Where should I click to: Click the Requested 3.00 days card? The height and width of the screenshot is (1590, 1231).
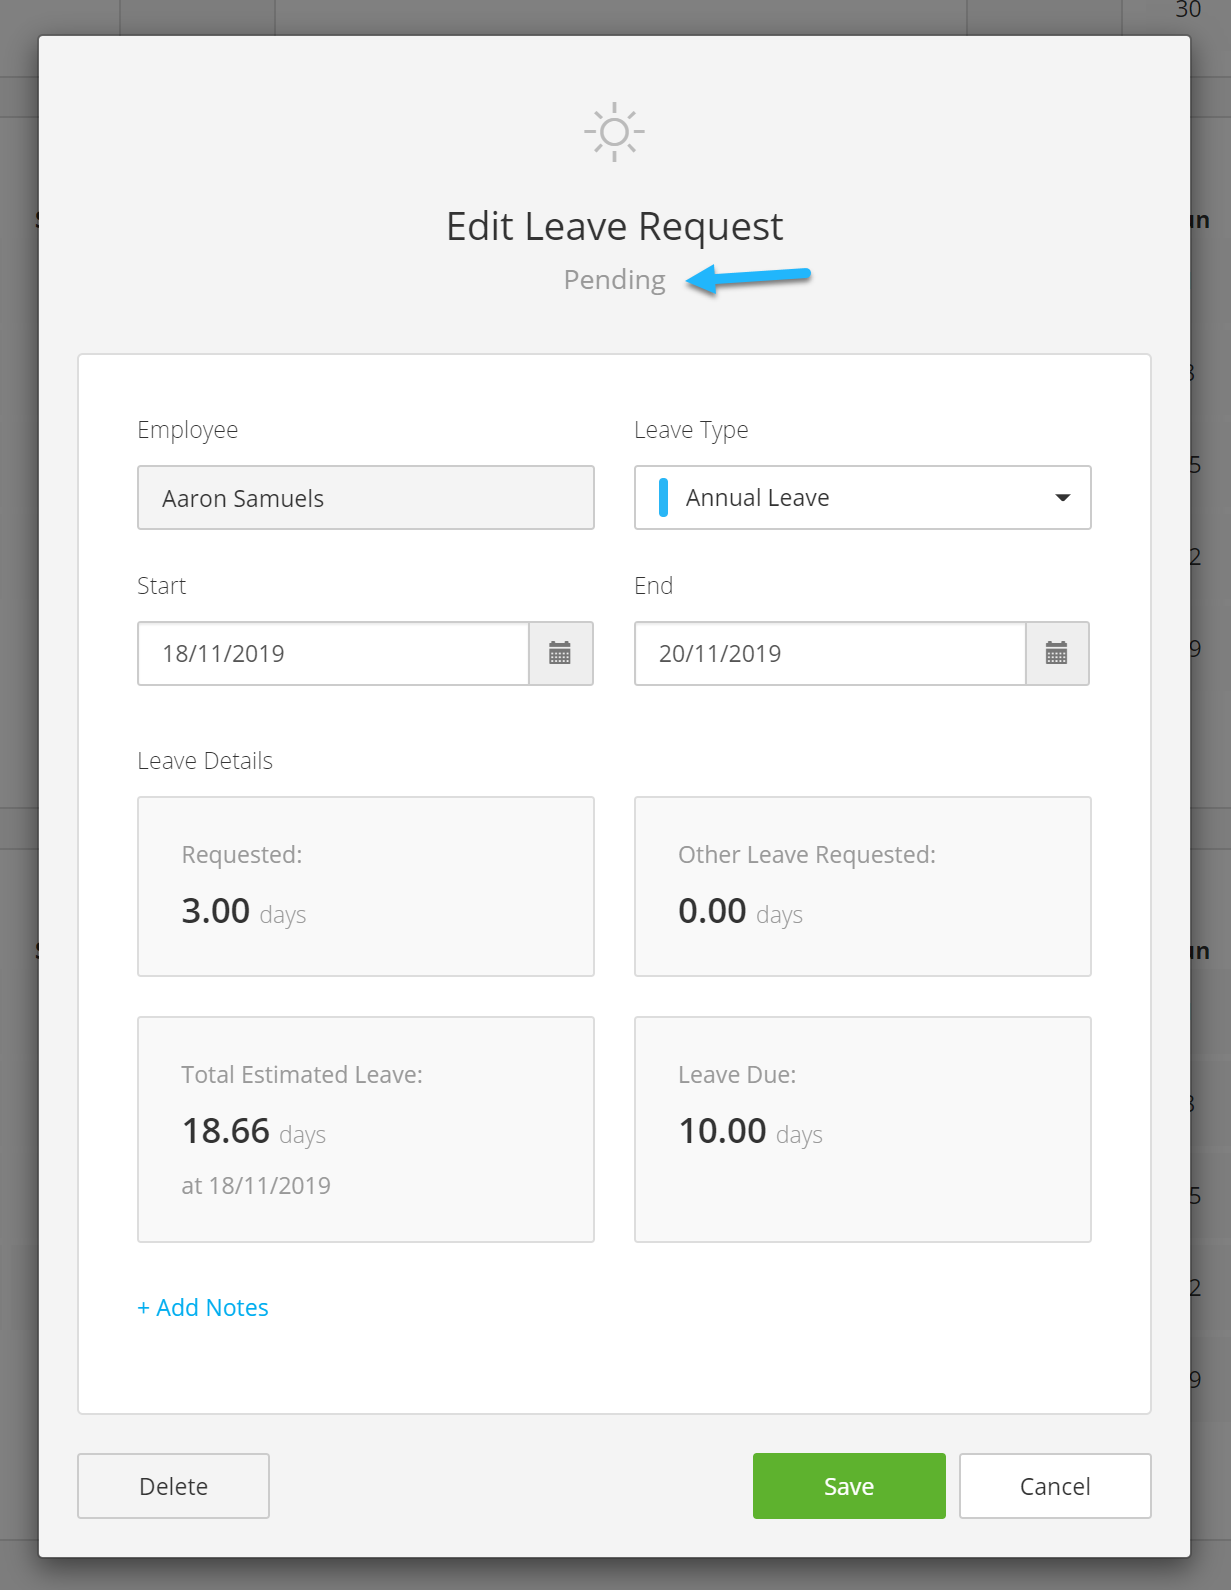(366, 886)
